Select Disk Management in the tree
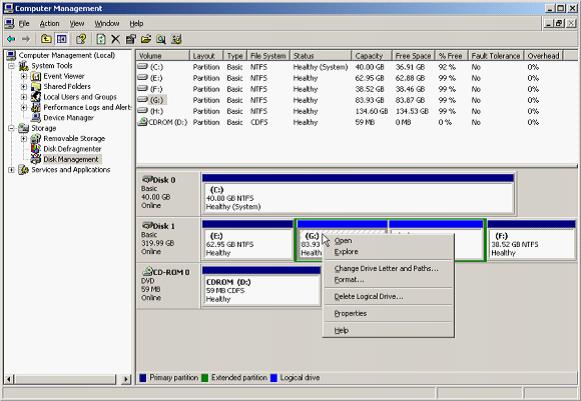The image size is (581, 401). coord(71,159)
